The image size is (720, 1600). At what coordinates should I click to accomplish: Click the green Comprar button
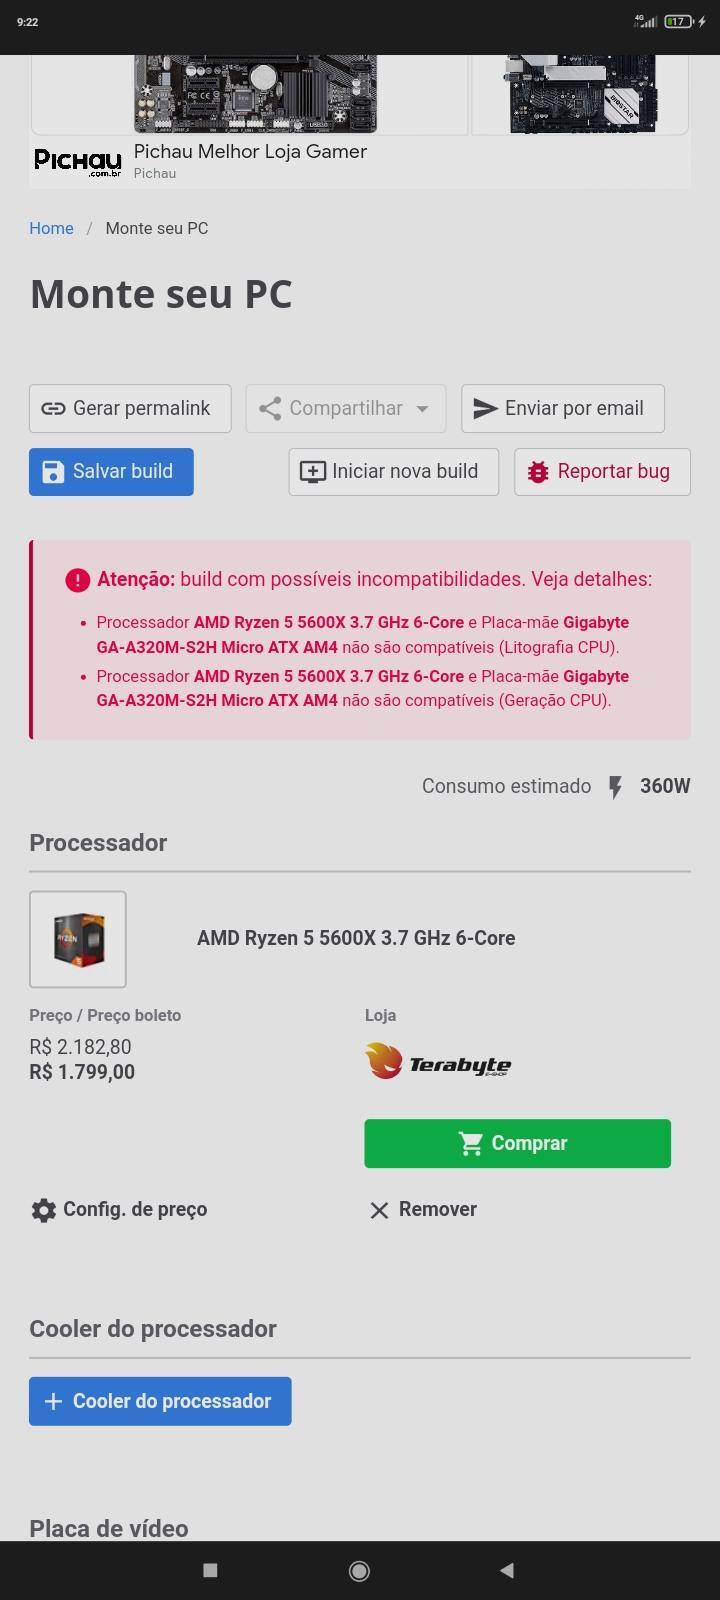(517, 1143)
